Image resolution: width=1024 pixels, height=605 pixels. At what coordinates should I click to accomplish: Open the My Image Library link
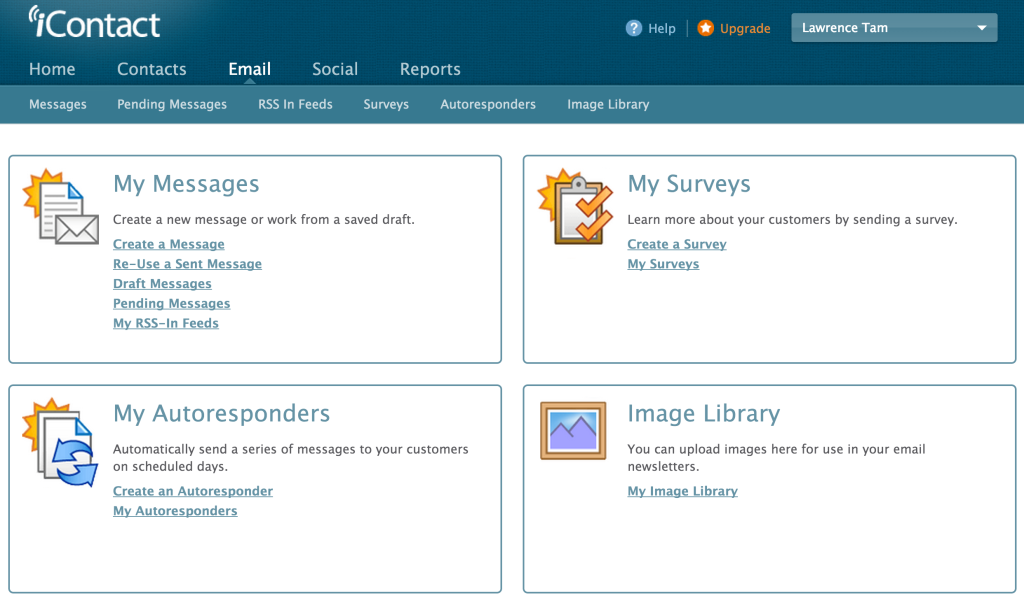click(x=682, y=491)
